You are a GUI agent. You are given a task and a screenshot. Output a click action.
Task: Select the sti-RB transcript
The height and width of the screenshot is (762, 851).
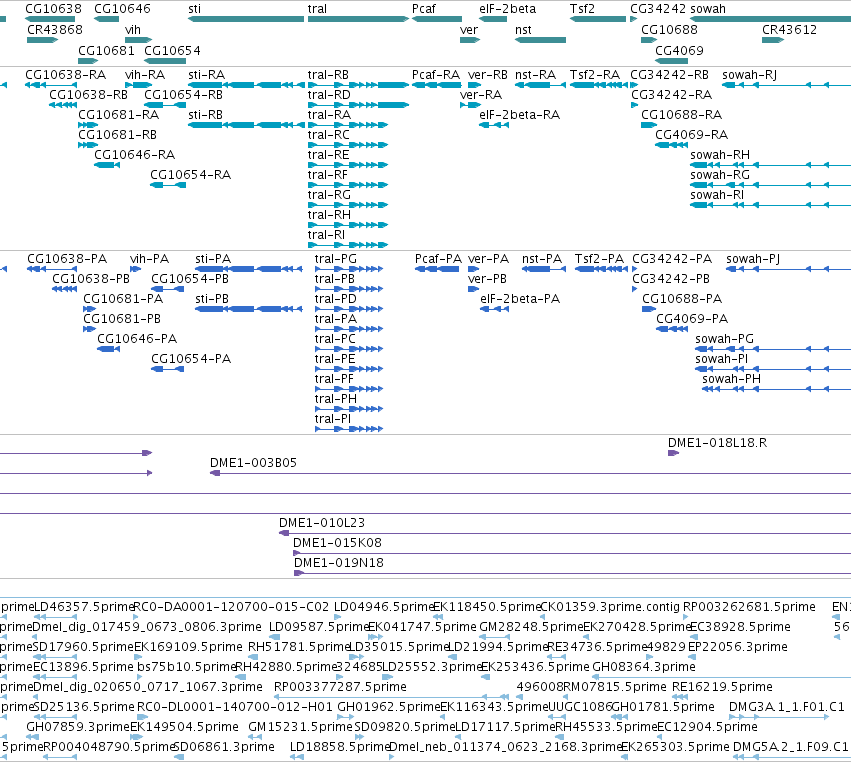[x=246, y=125]
